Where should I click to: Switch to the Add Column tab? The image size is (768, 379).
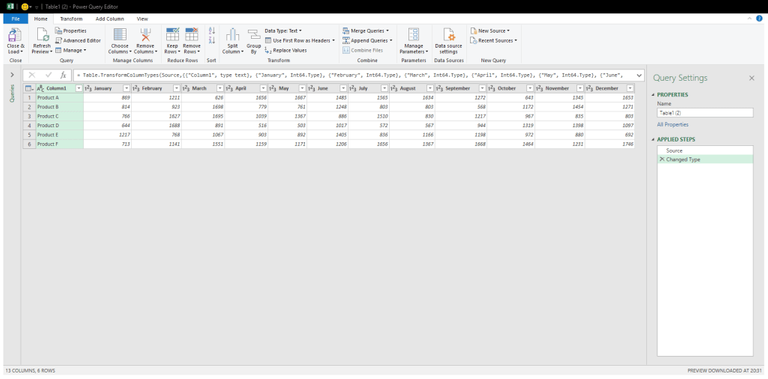110,19
